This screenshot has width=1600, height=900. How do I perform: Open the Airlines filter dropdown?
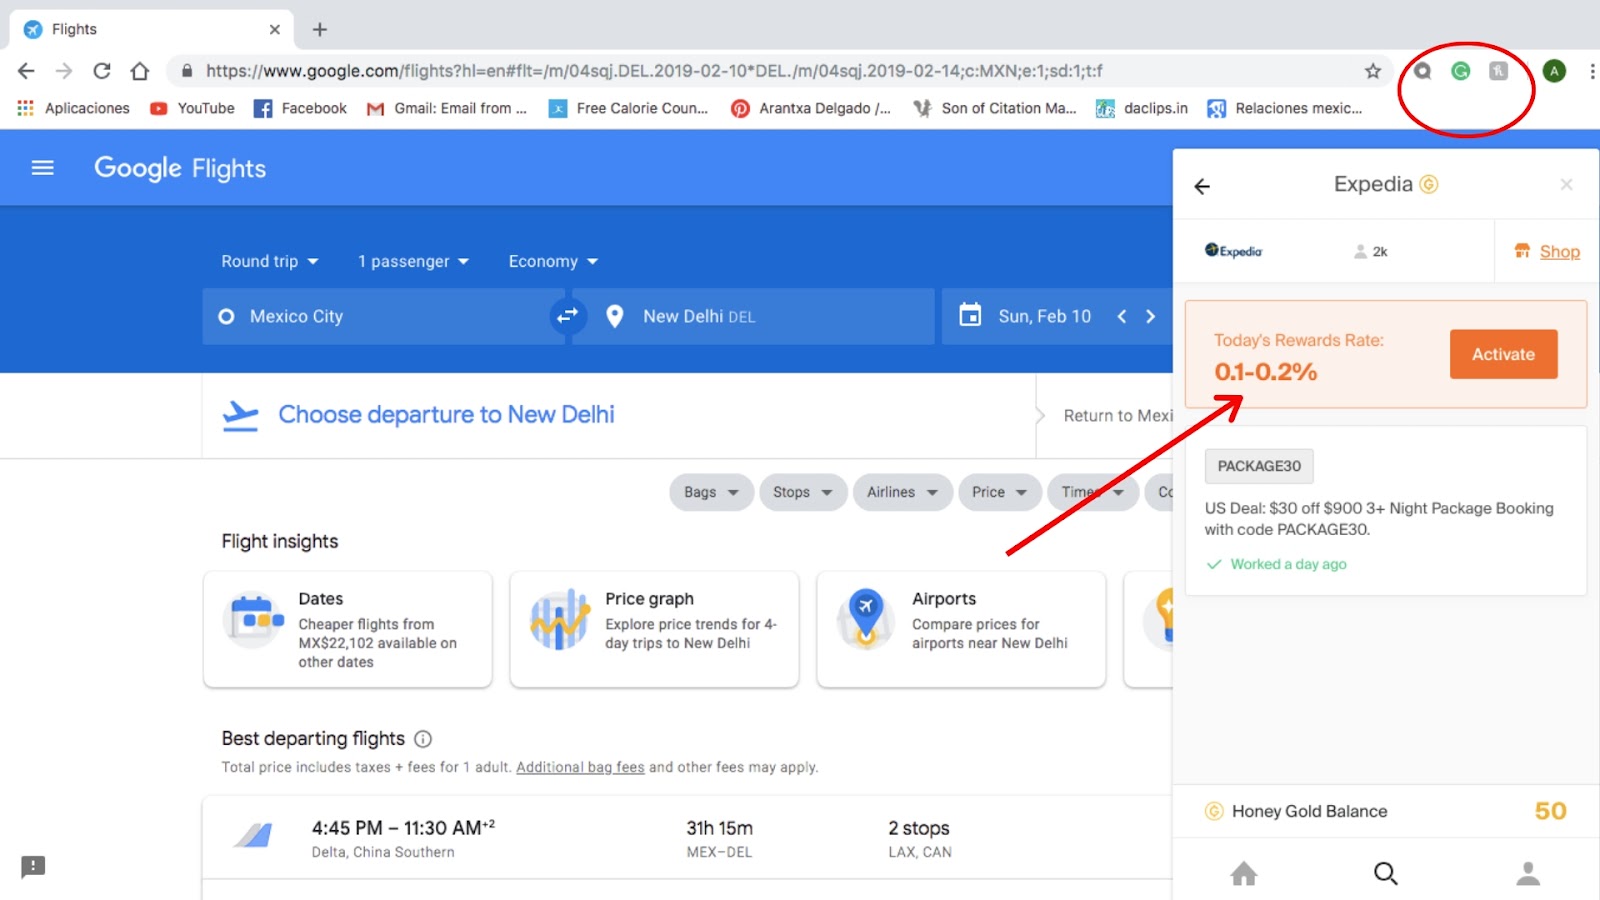902,492
